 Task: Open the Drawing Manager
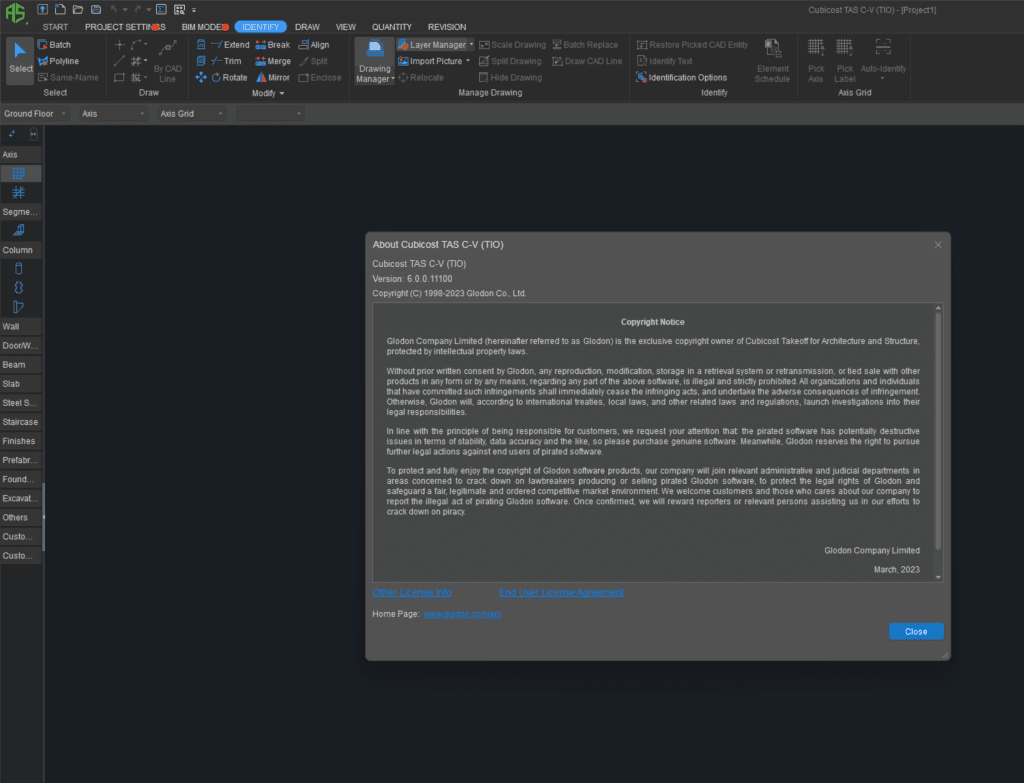(x=374, y=60)
